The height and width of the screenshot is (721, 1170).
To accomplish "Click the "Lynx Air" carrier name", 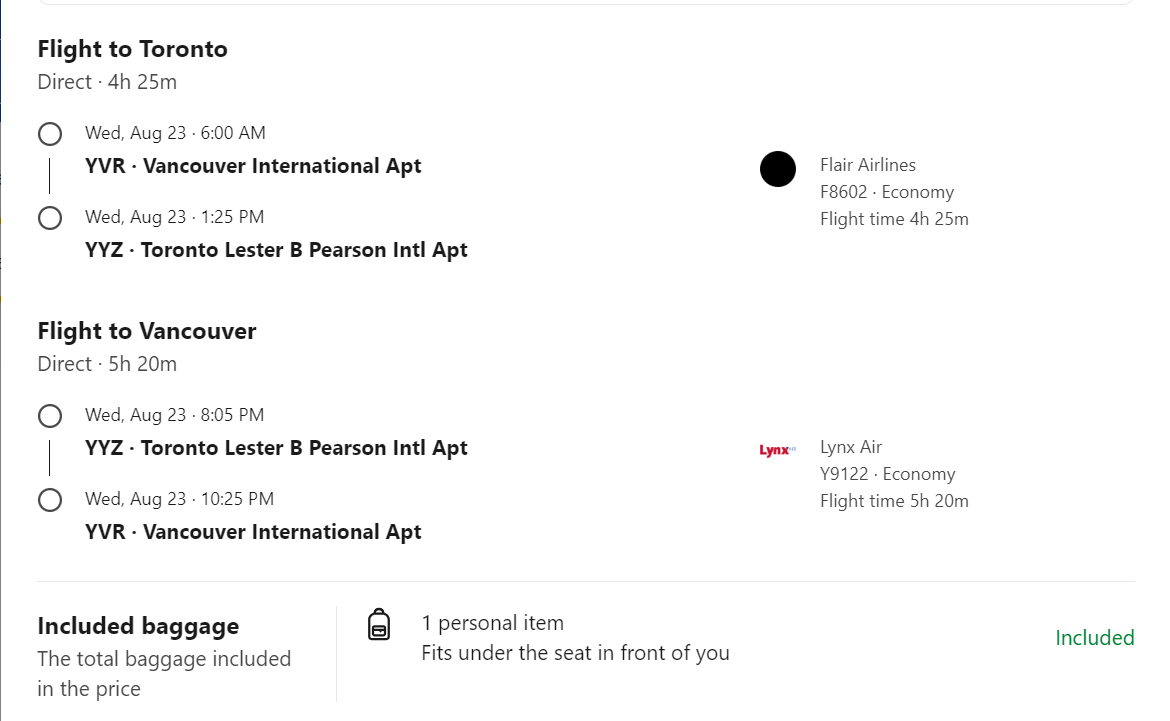I will tap(850, 447).
